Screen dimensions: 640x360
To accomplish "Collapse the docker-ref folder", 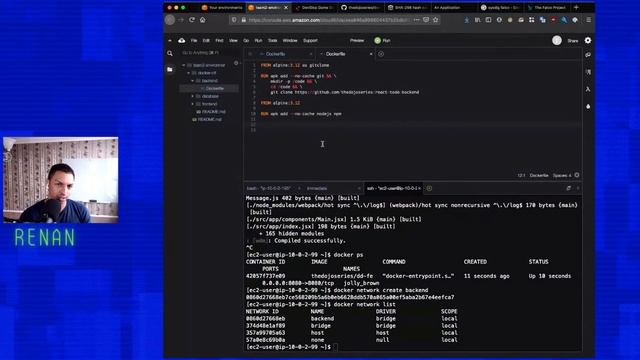I will coord(189,73).
